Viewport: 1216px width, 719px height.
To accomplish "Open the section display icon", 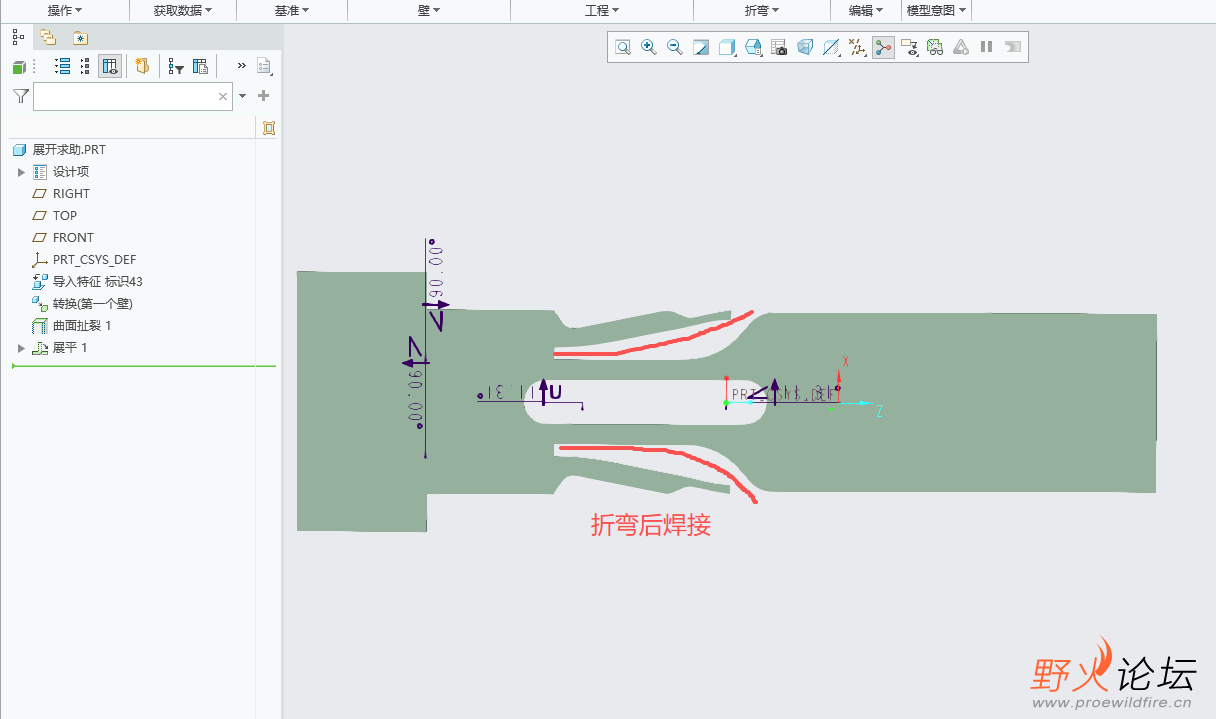I will pos(831,47).
